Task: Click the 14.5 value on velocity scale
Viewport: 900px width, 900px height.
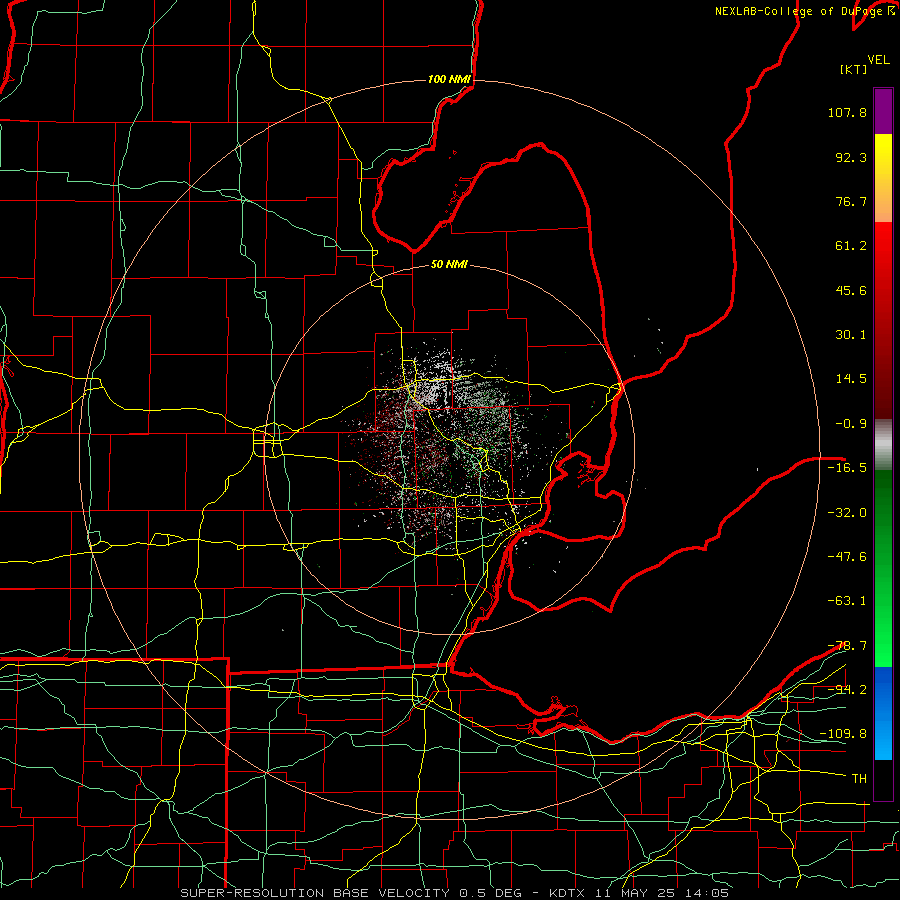Action: click(x=851, y=379)
